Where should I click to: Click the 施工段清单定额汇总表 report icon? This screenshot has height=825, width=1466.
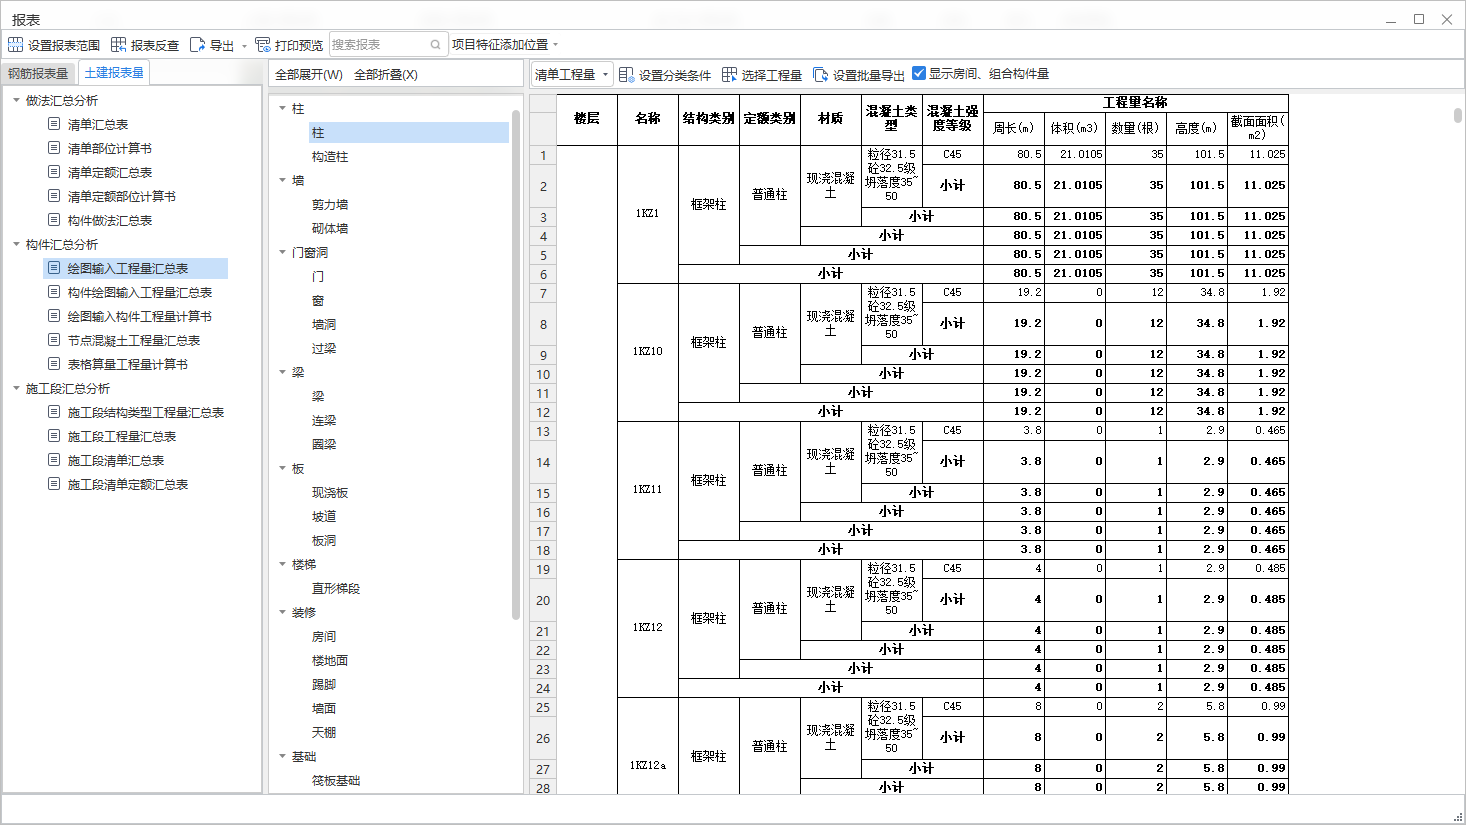[54, 484]
